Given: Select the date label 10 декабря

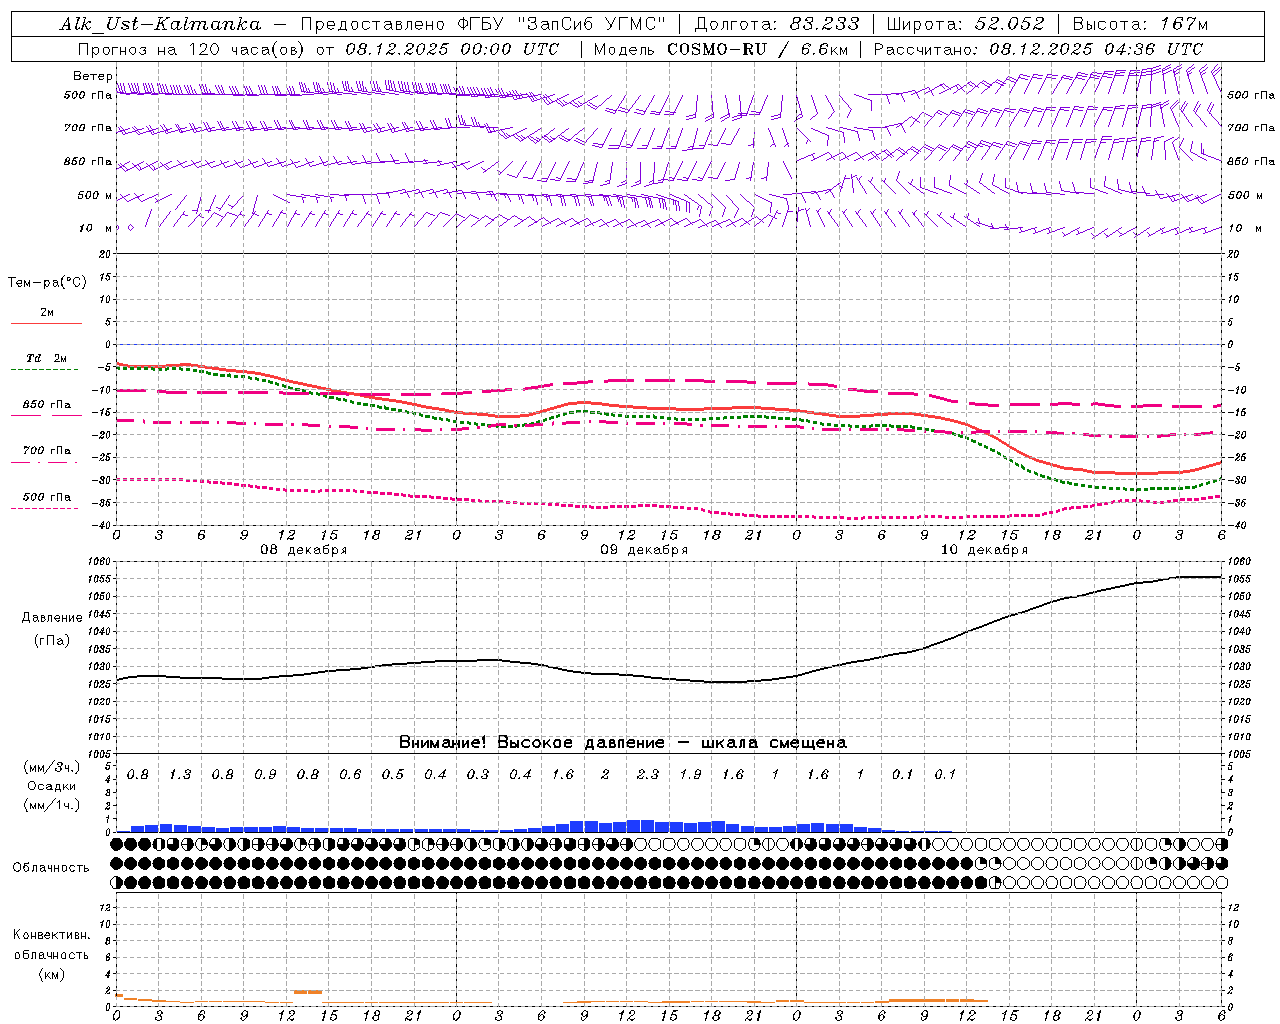Looking at the screenshot, I should coord(984,549).
